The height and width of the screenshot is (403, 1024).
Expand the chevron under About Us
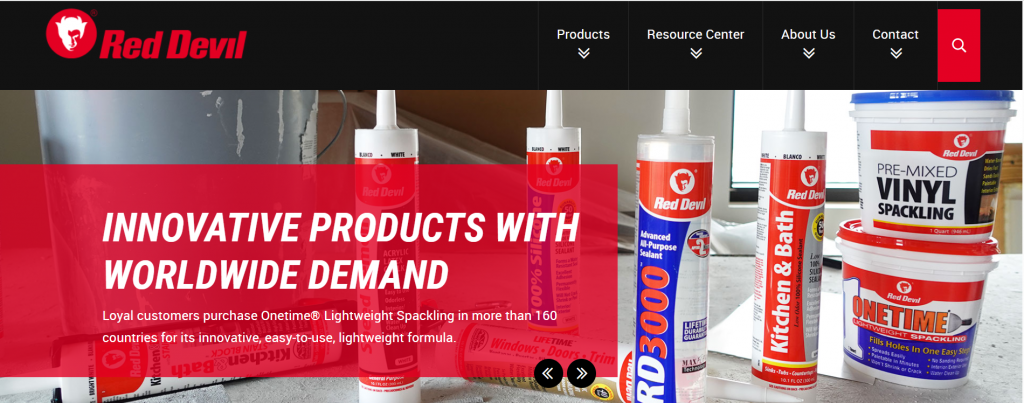coord(808,54)
